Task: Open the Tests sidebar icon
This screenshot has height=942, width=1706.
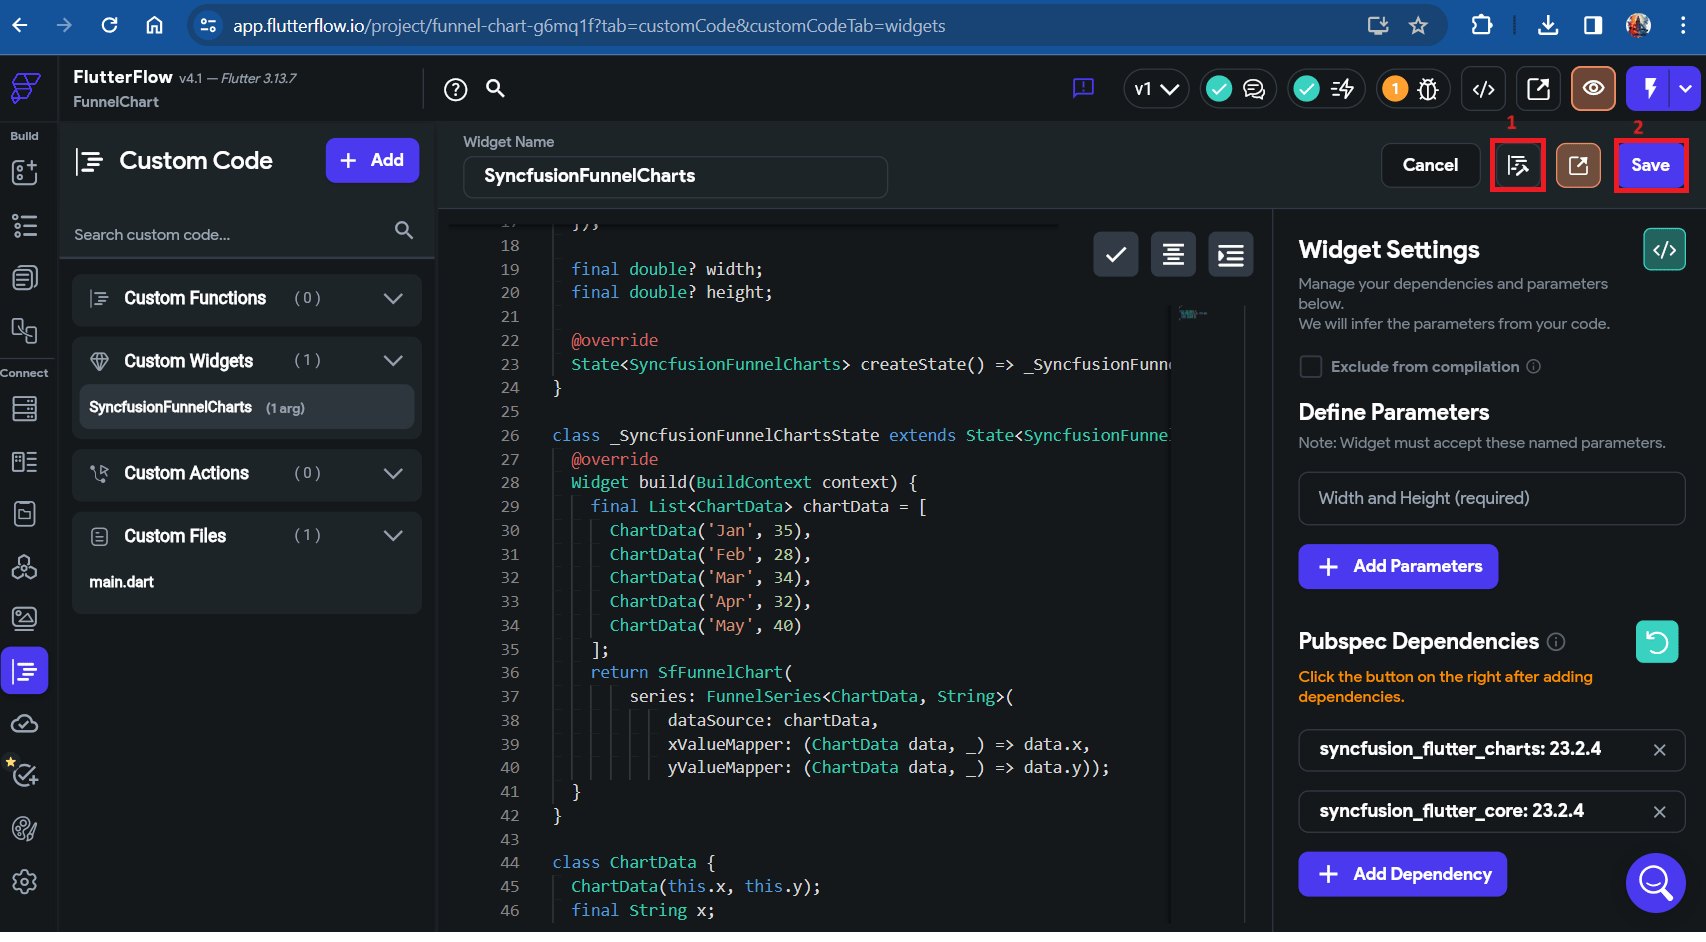Action: 24,775
